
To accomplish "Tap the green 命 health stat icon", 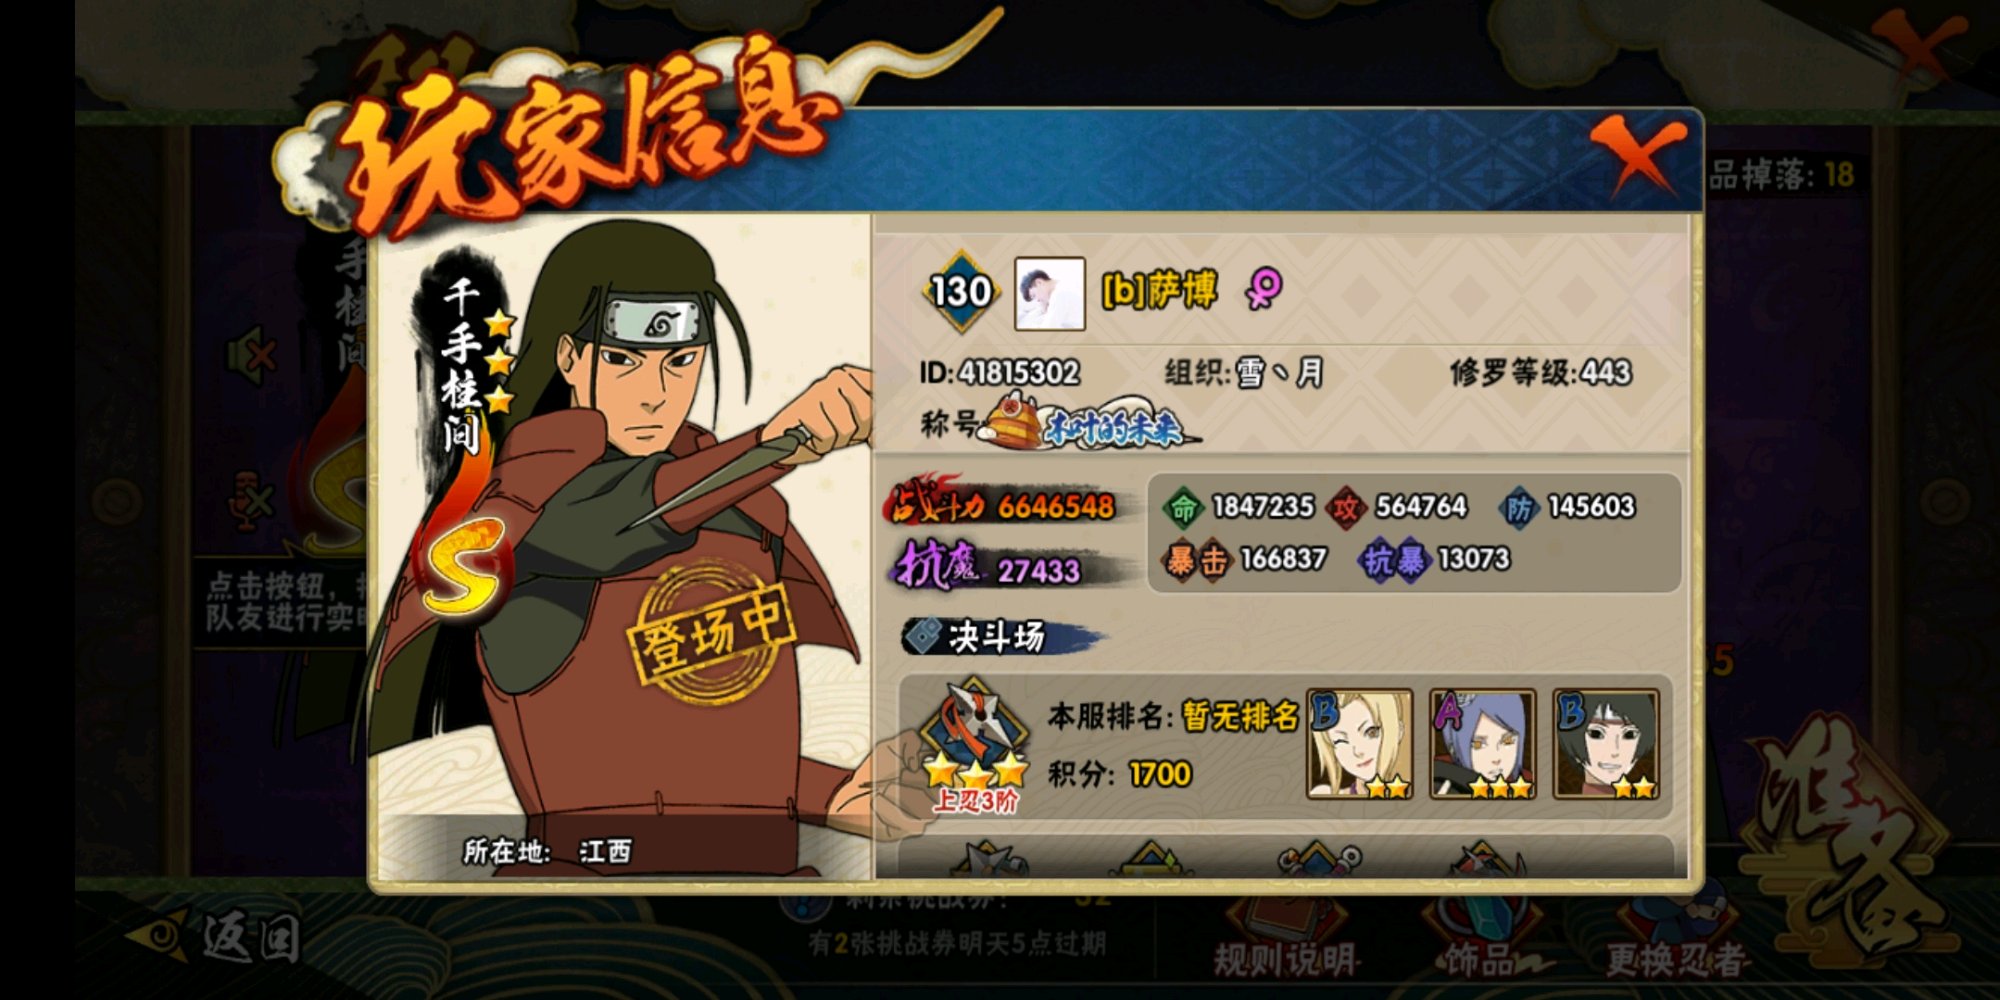I will (1183, 508).
